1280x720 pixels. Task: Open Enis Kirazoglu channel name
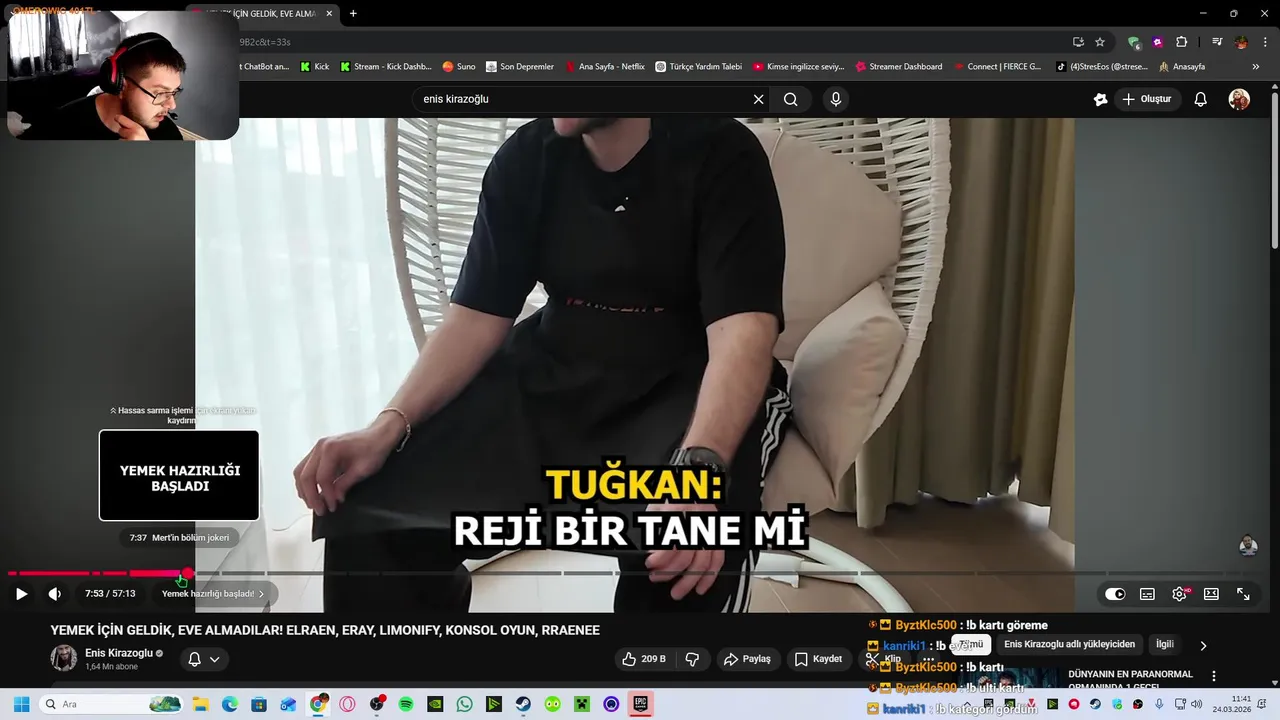(119, 653)
